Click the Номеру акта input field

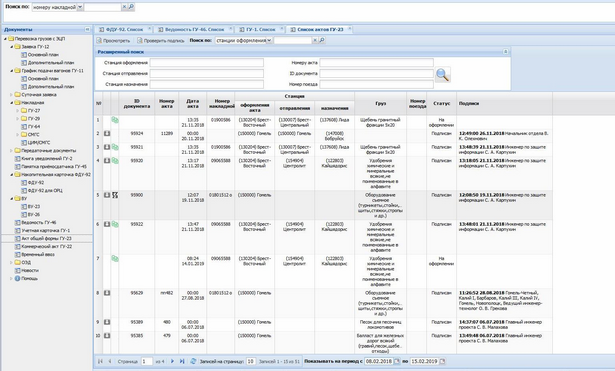pyautogui.click(x=377, y=63)
